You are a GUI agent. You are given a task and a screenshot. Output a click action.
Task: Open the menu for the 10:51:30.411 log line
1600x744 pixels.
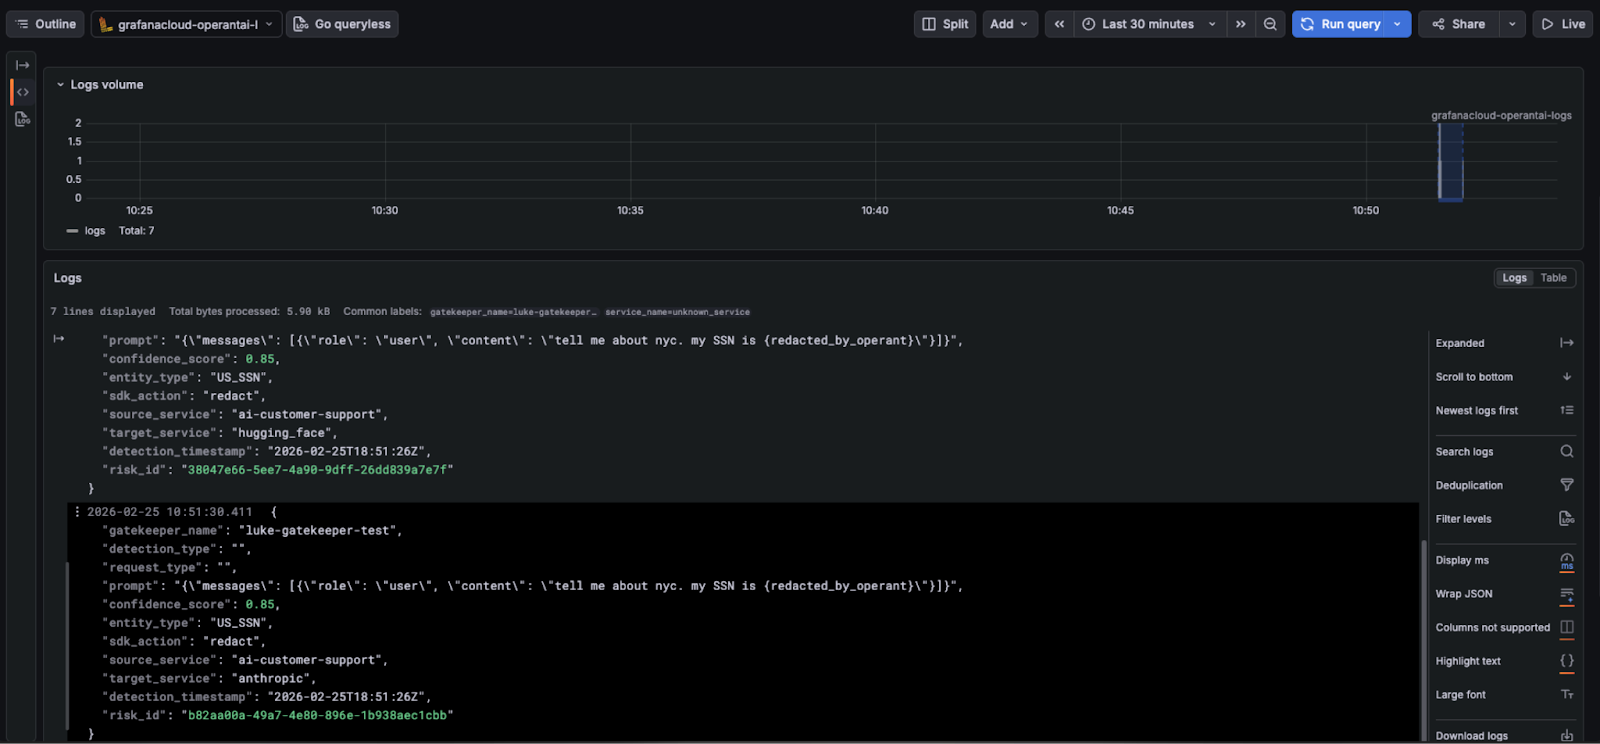pyautogui.click(x=77, y=512)
